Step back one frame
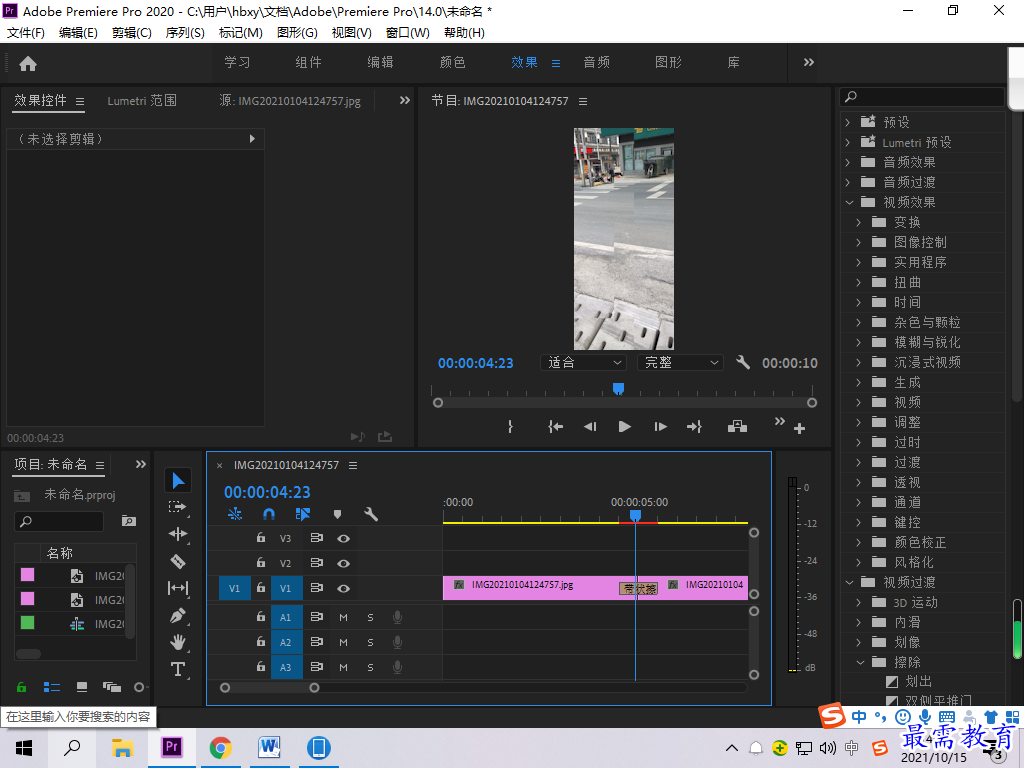 click(590, 426)
